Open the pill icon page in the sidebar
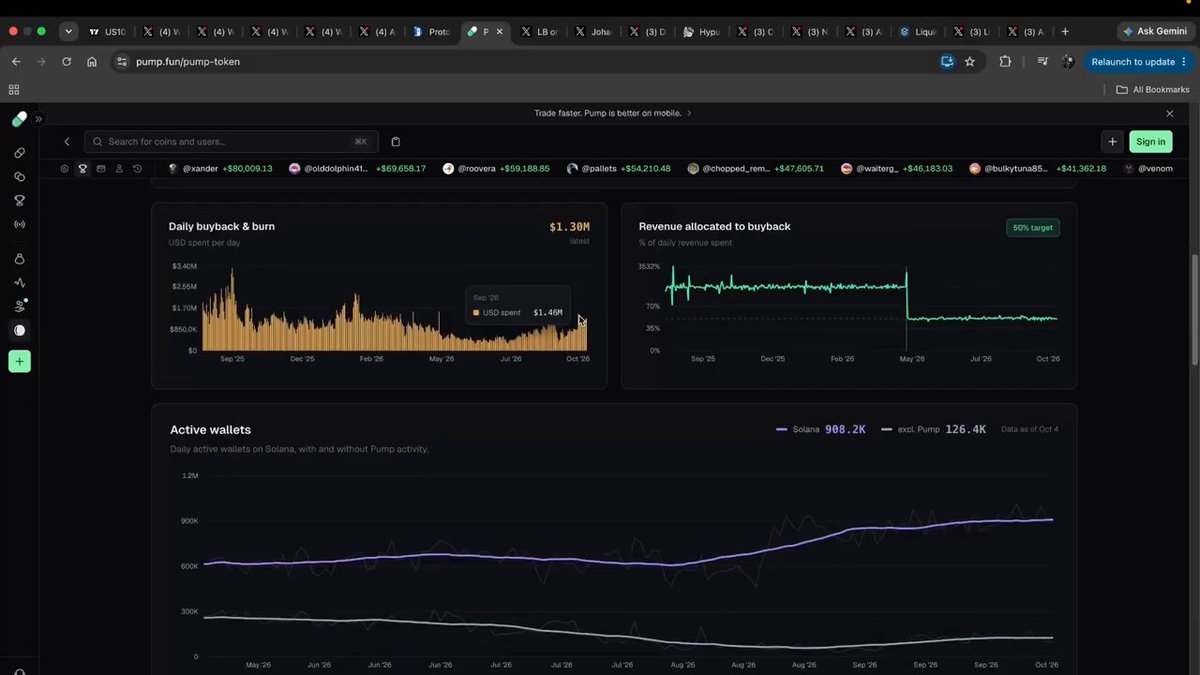Screen dimensions: 1200x675 (19, 153)
